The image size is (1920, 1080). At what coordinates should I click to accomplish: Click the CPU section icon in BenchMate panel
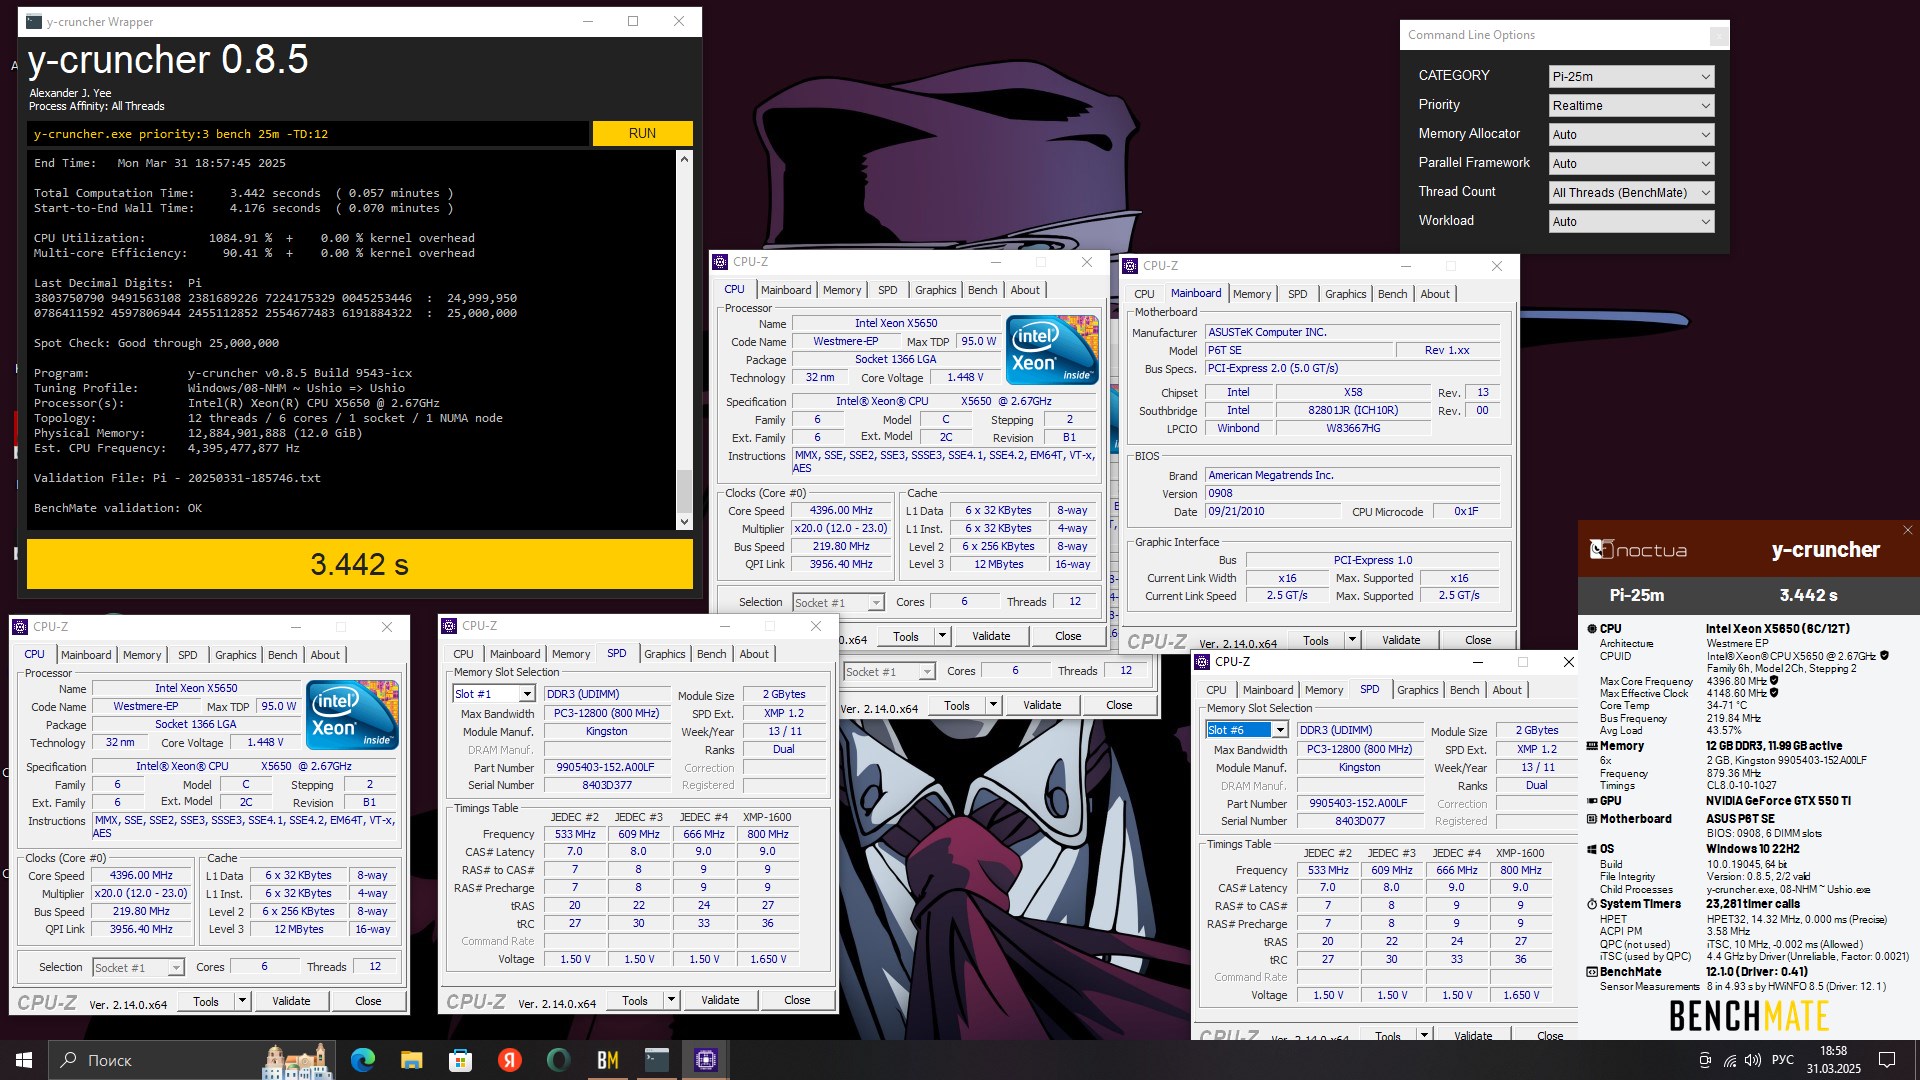click(x=1592, y=629)
